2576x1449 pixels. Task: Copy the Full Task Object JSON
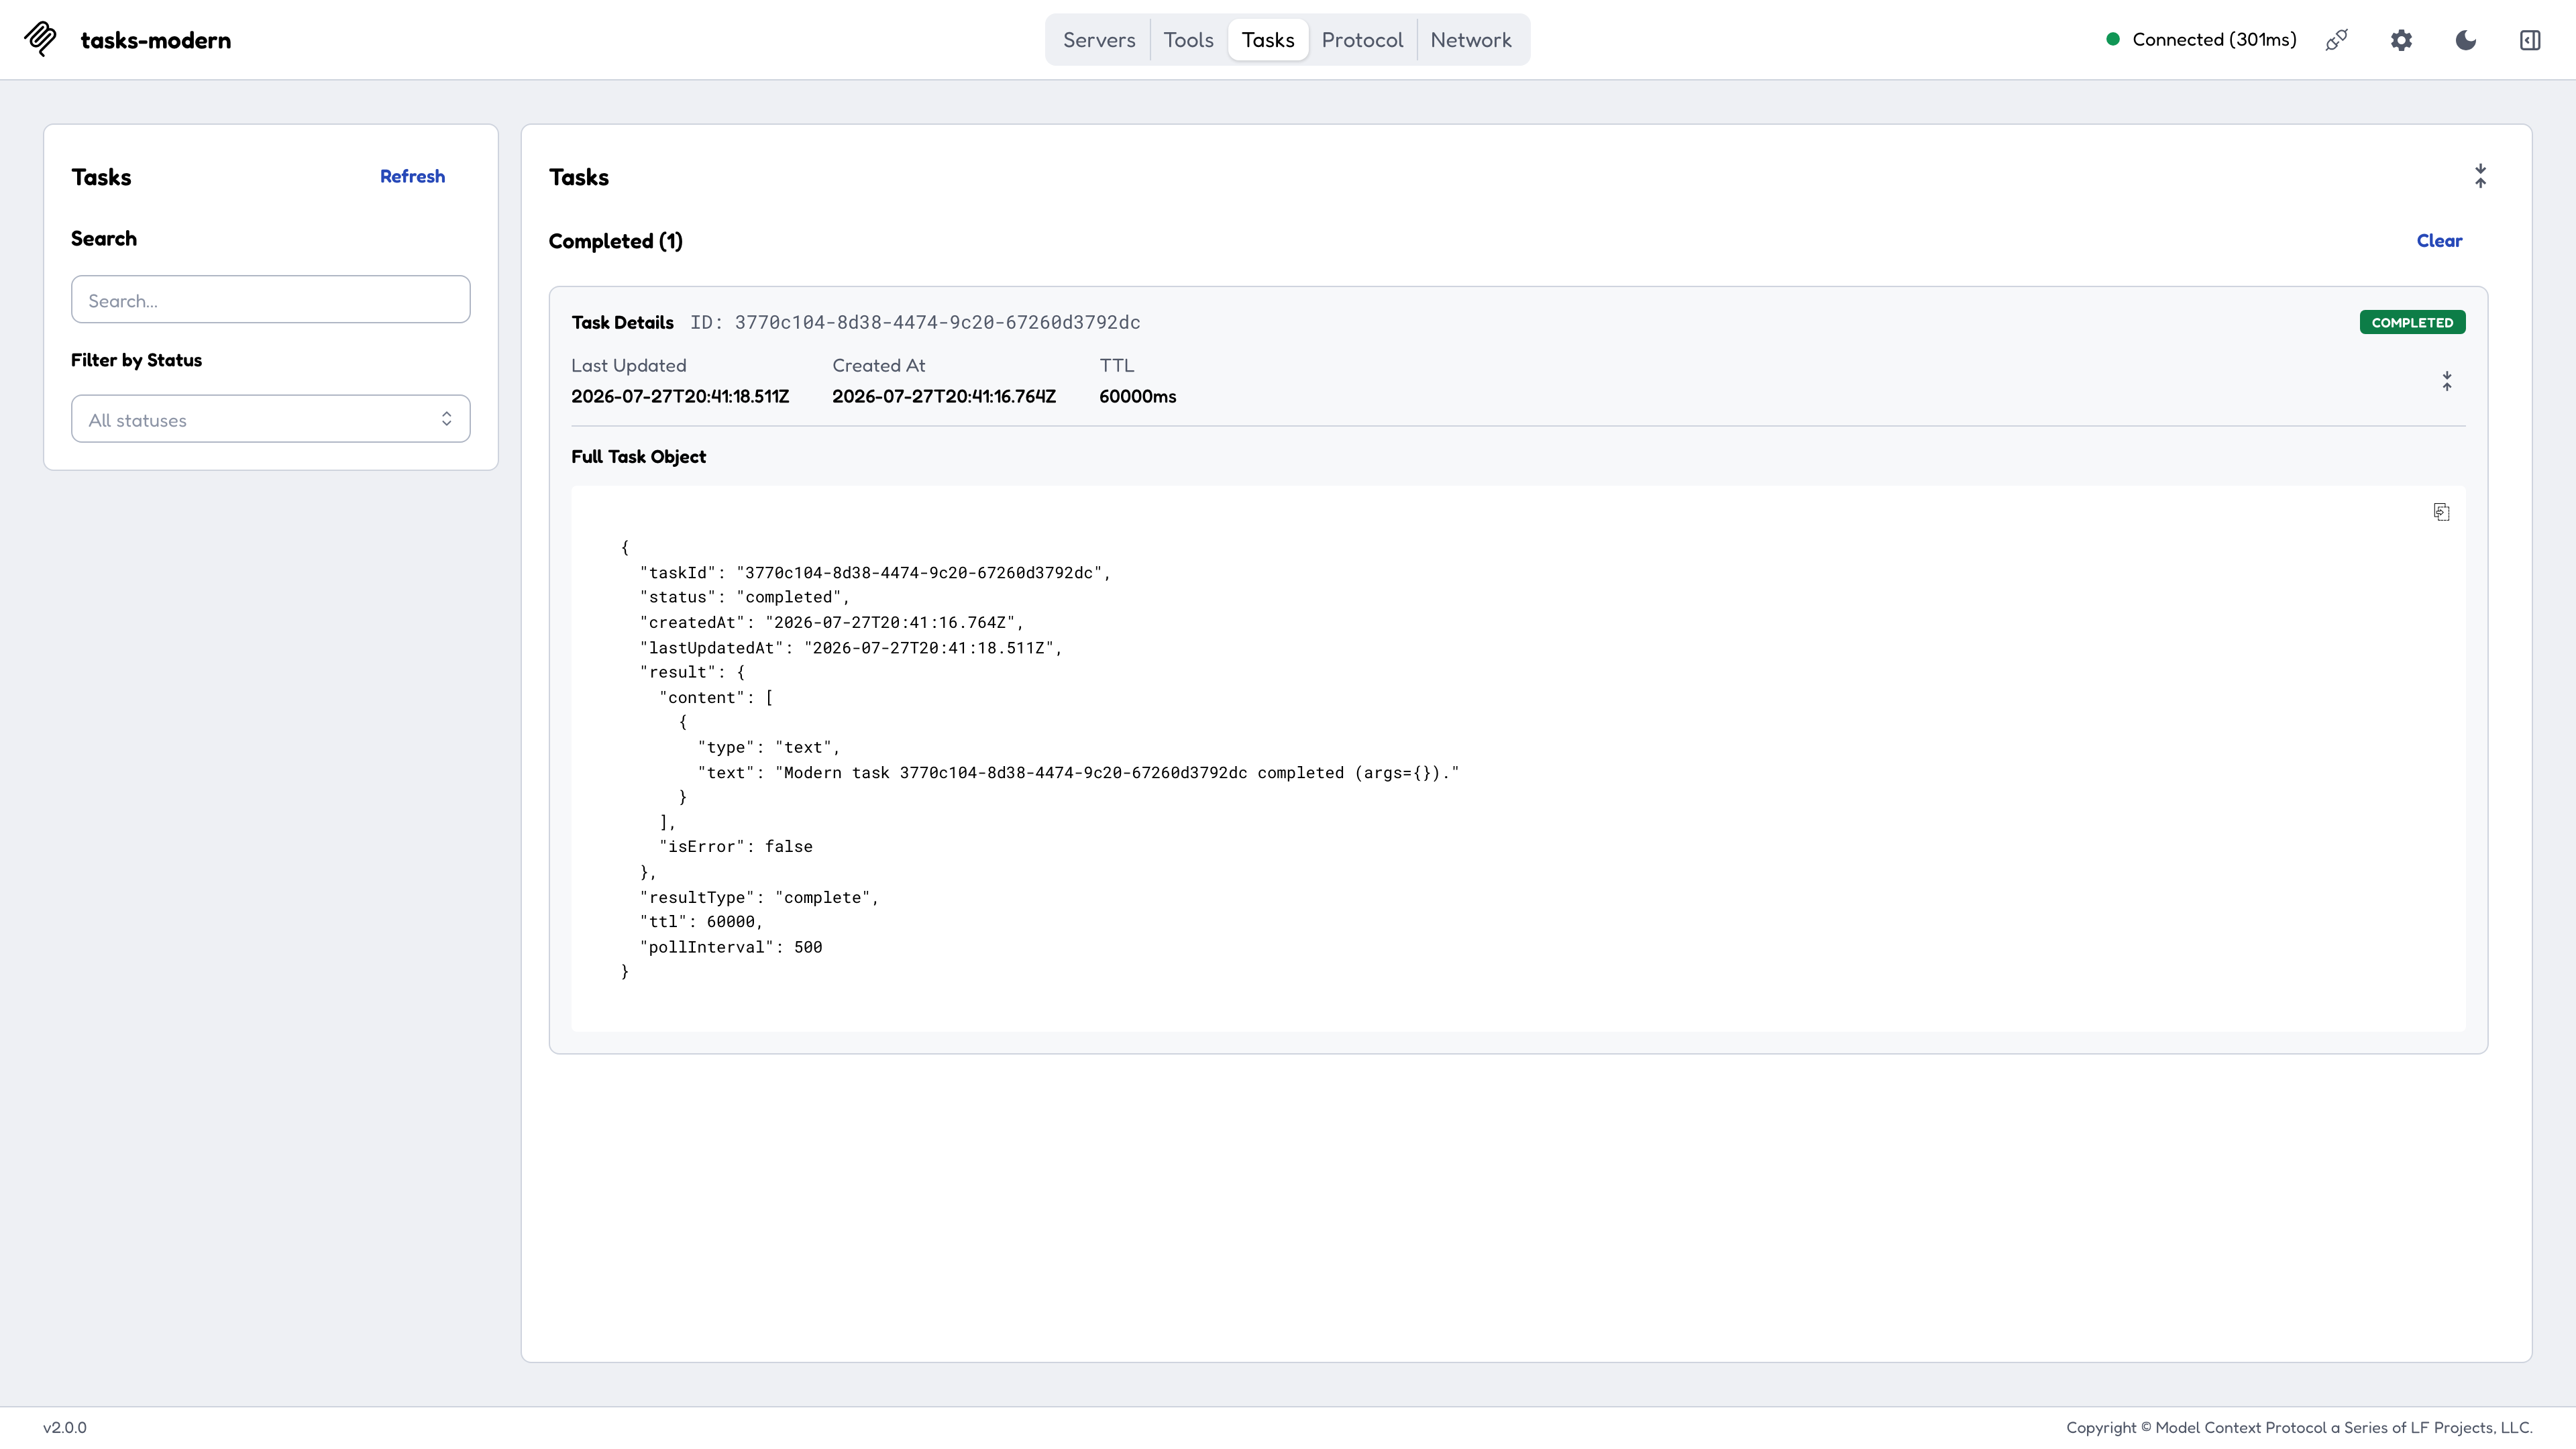coord(2441,512)
